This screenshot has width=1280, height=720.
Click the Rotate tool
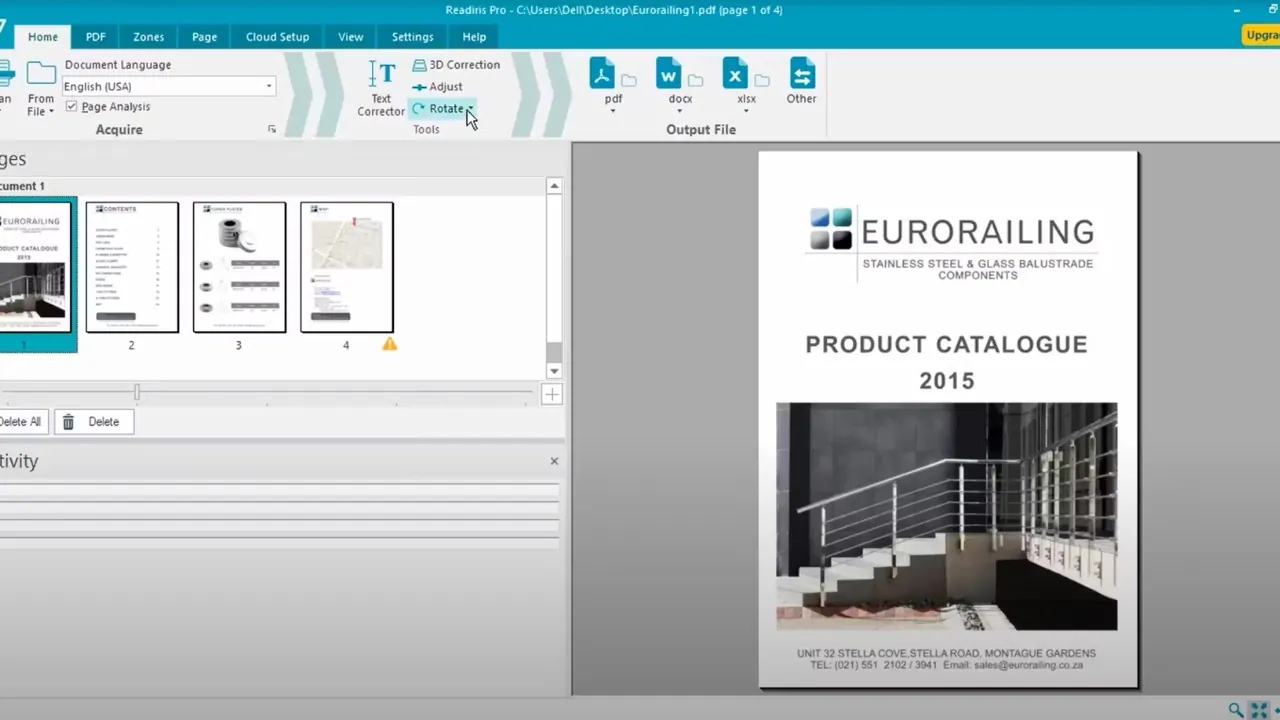439,109
